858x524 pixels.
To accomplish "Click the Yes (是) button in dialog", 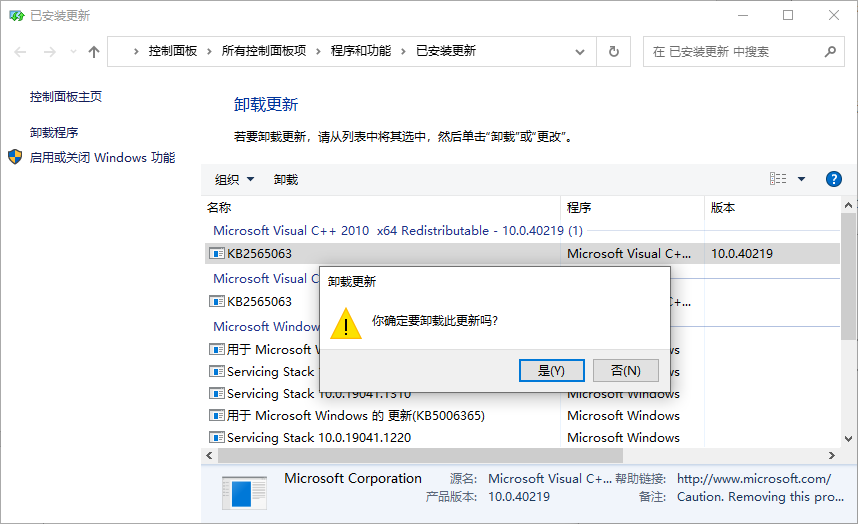I will tap(551, 370).
